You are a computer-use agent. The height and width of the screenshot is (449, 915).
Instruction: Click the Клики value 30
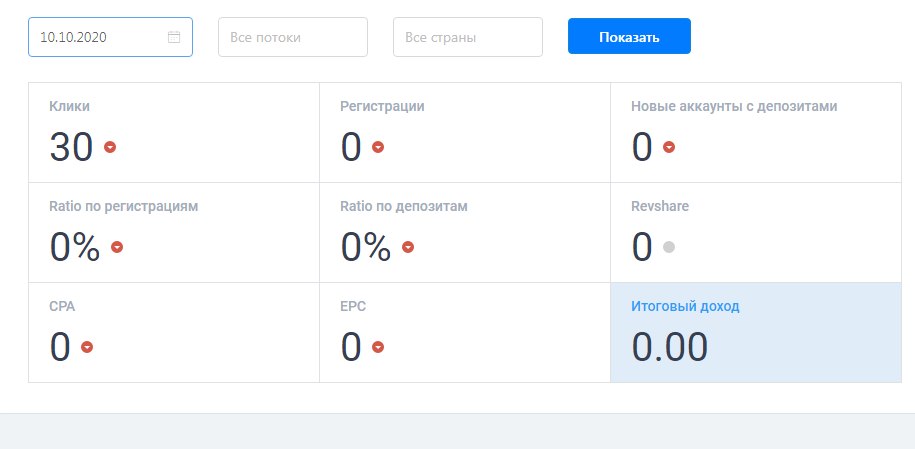click(x=71, y=147)
